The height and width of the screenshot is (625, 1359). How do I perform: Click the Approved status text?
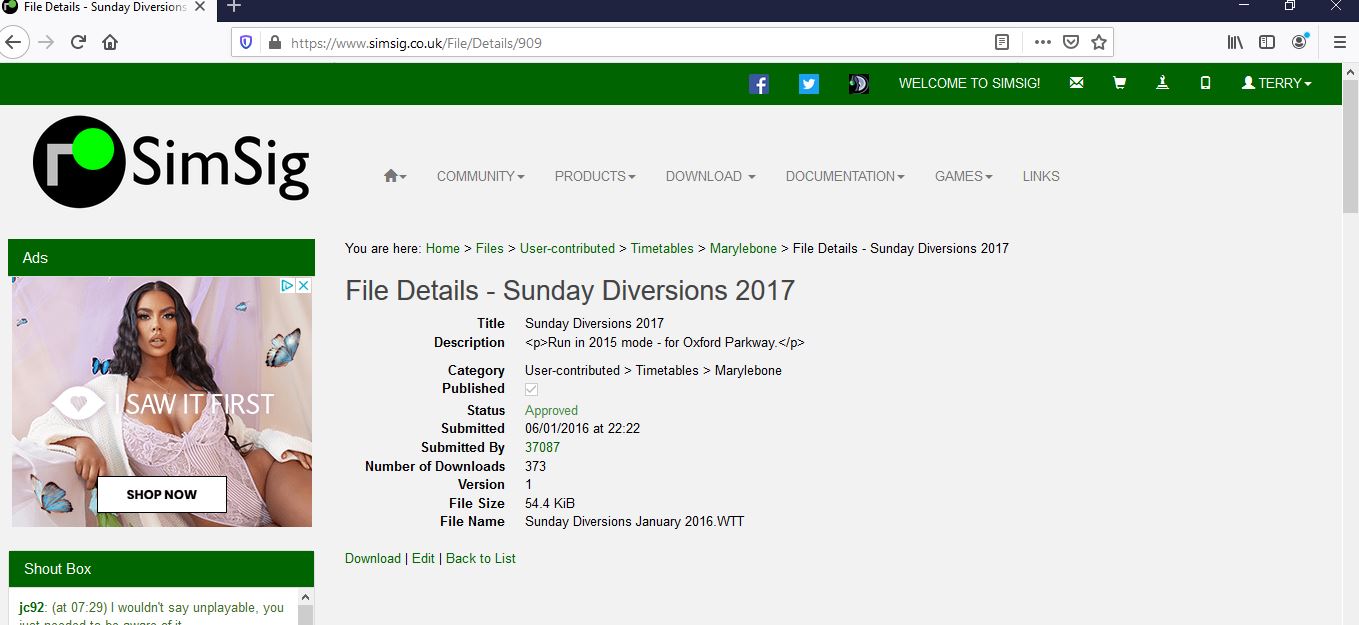tap(551, 410)
